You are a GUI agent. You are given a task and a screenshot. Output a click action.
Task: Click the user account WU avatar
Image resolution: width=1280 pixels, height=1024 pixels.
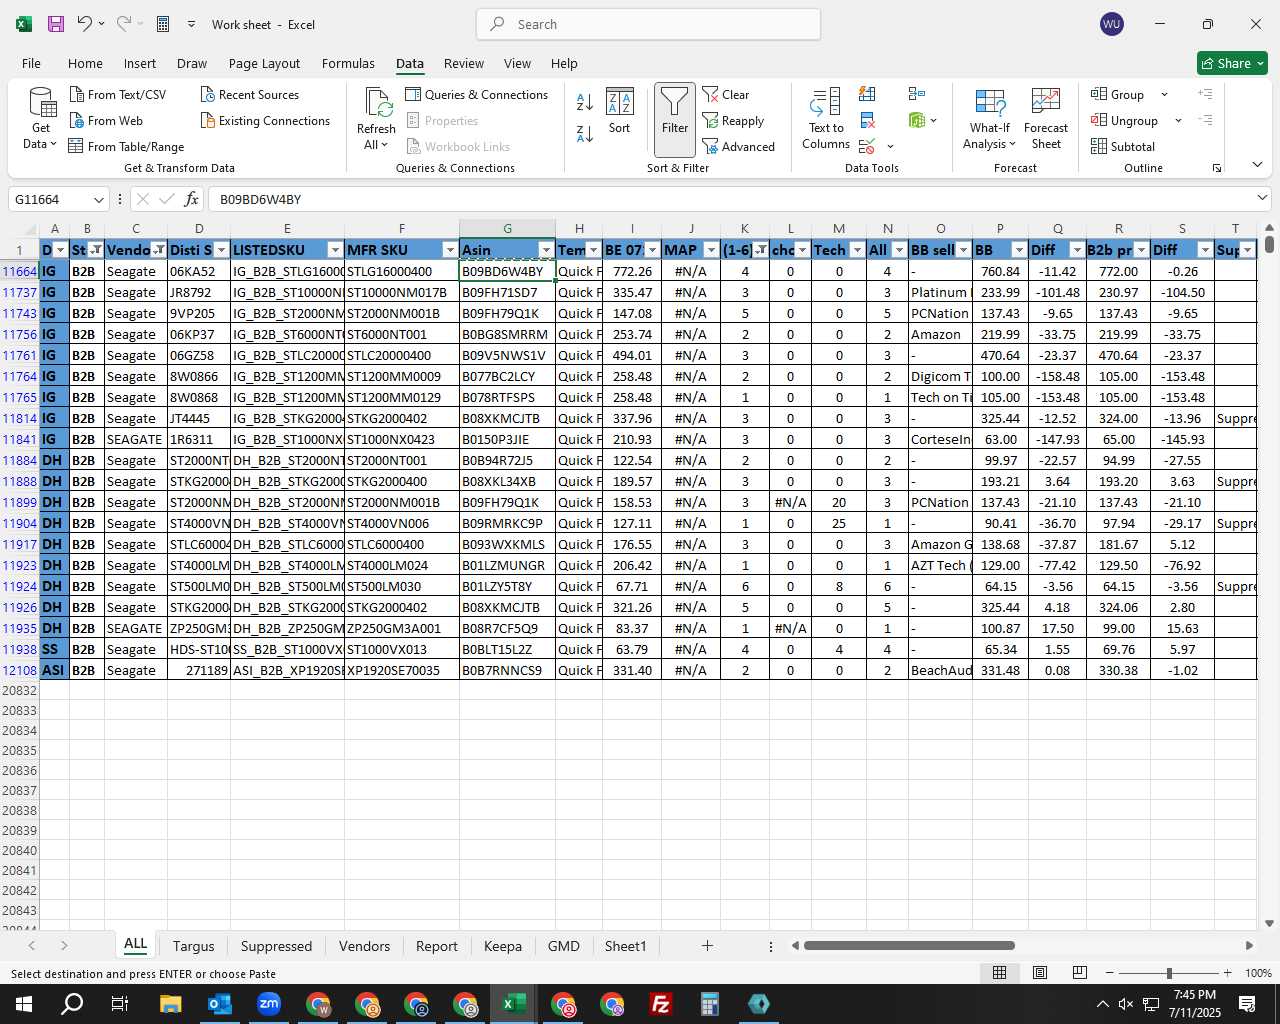pyautogui.click(x=1111, y=24)
